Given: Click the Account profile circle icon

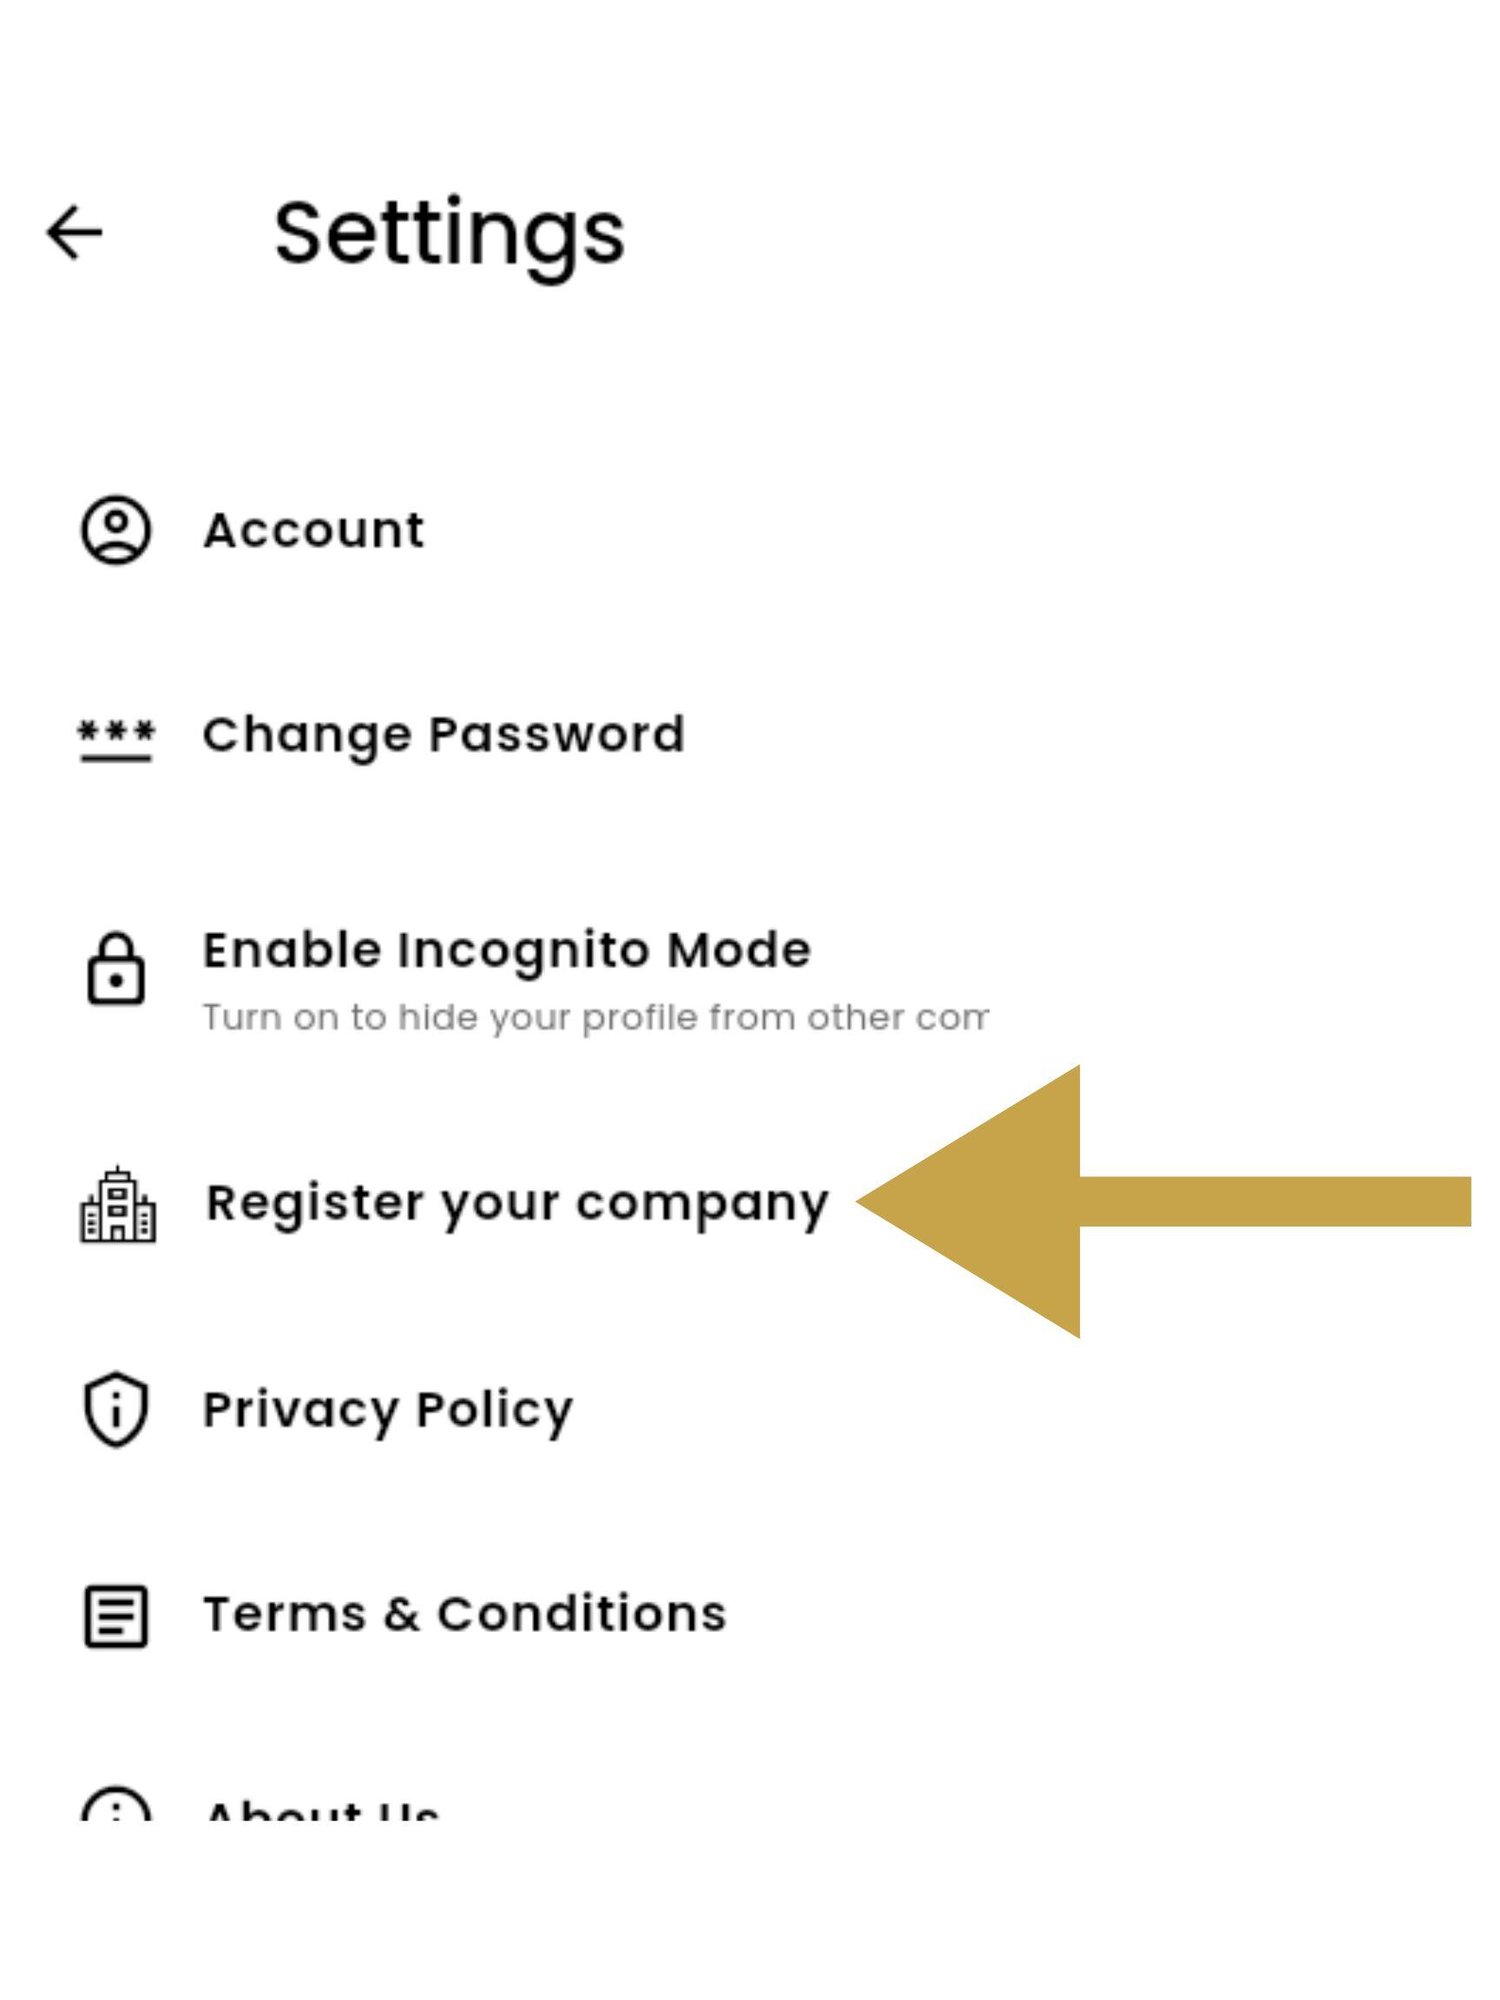Looking at the screenshot, I should [116, 530].
